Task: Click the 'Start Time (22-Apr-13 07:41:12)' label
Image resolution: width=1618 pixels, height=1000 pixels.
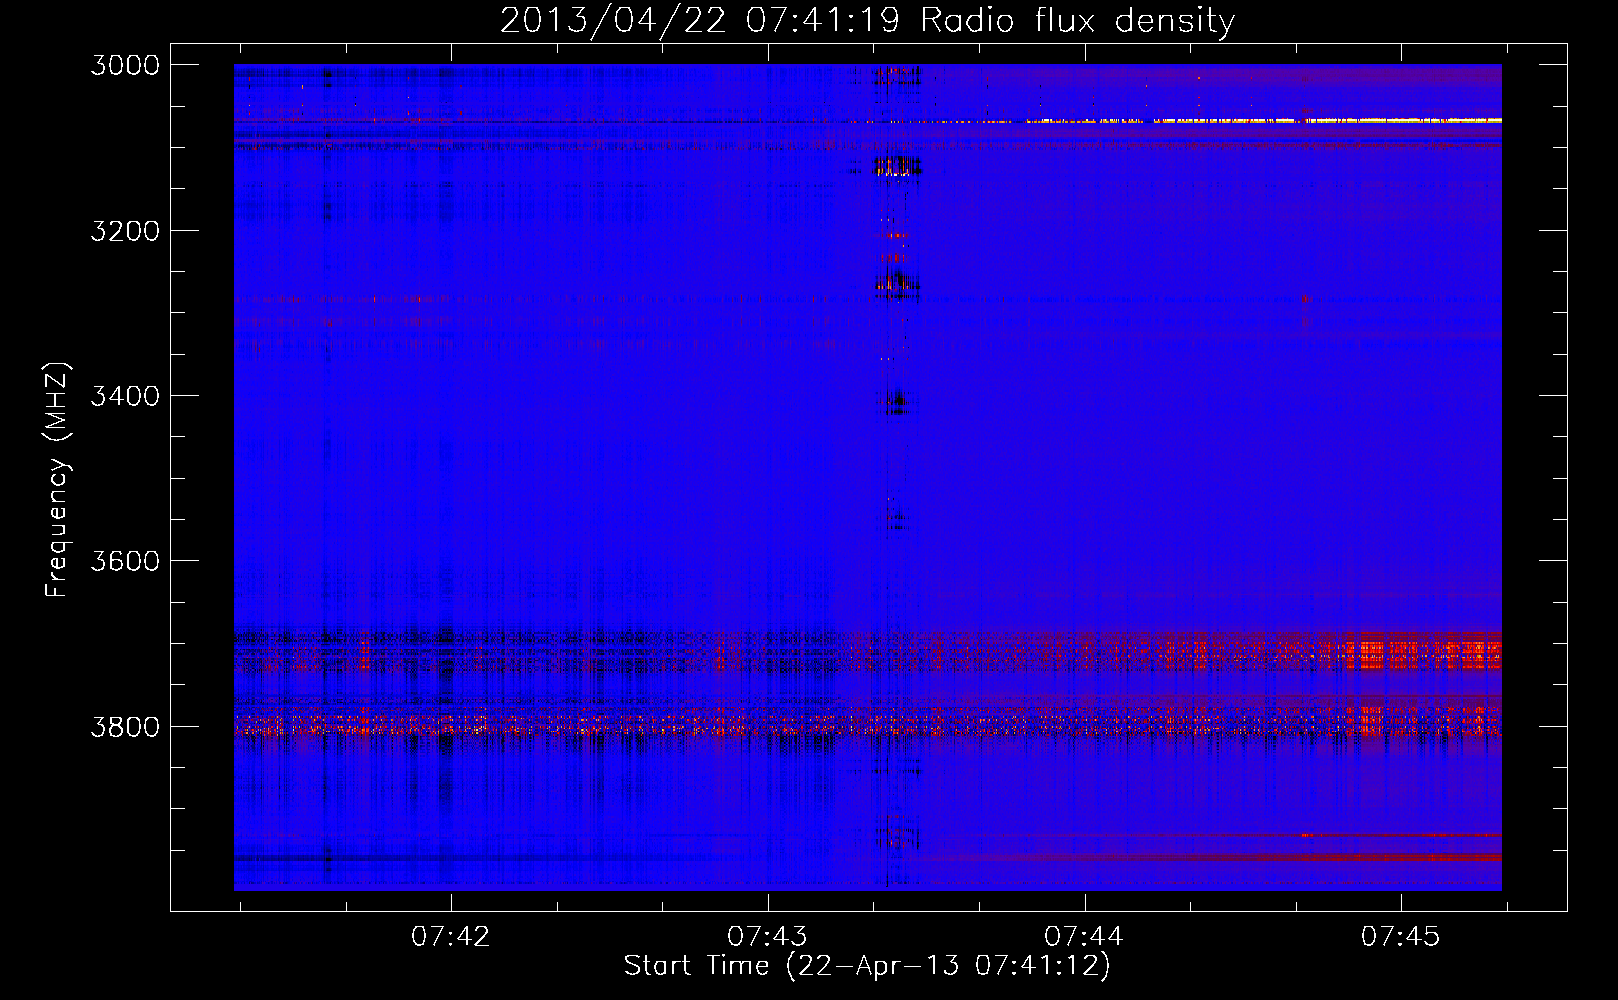Action: [x=867, y=966]
